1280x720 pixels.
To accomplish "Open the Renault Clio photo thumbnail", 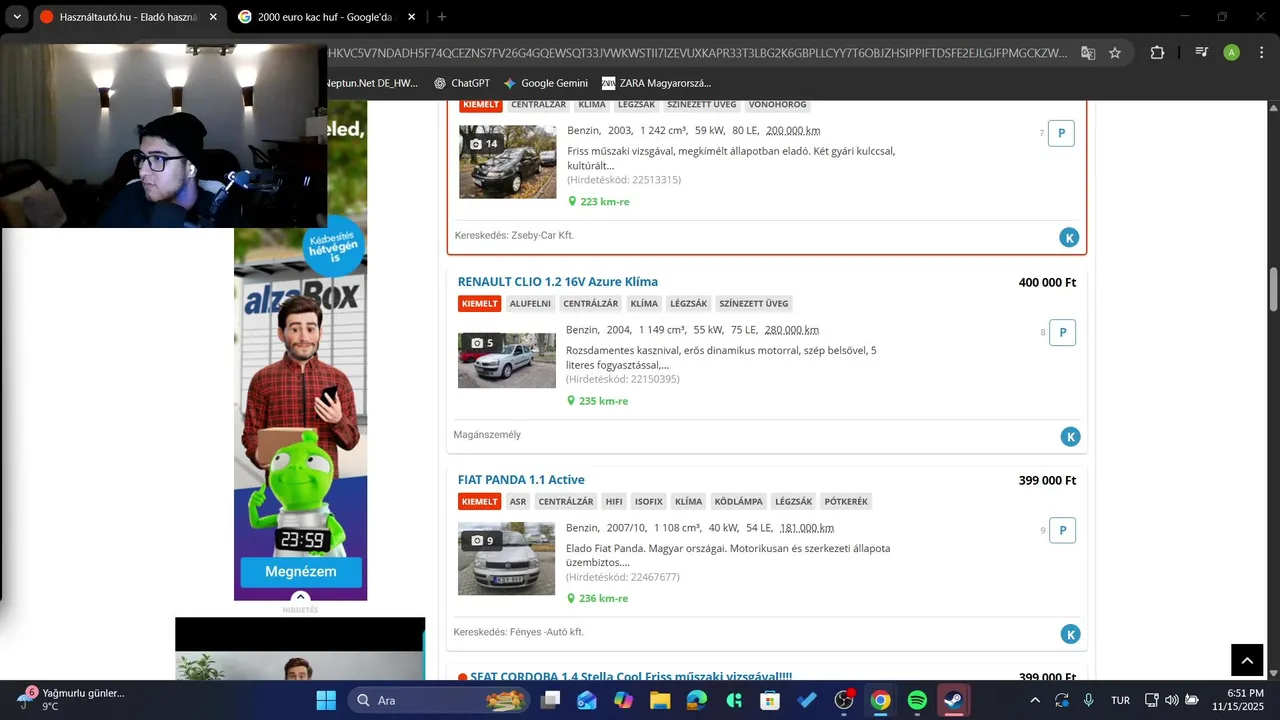I will coord(507,360).
